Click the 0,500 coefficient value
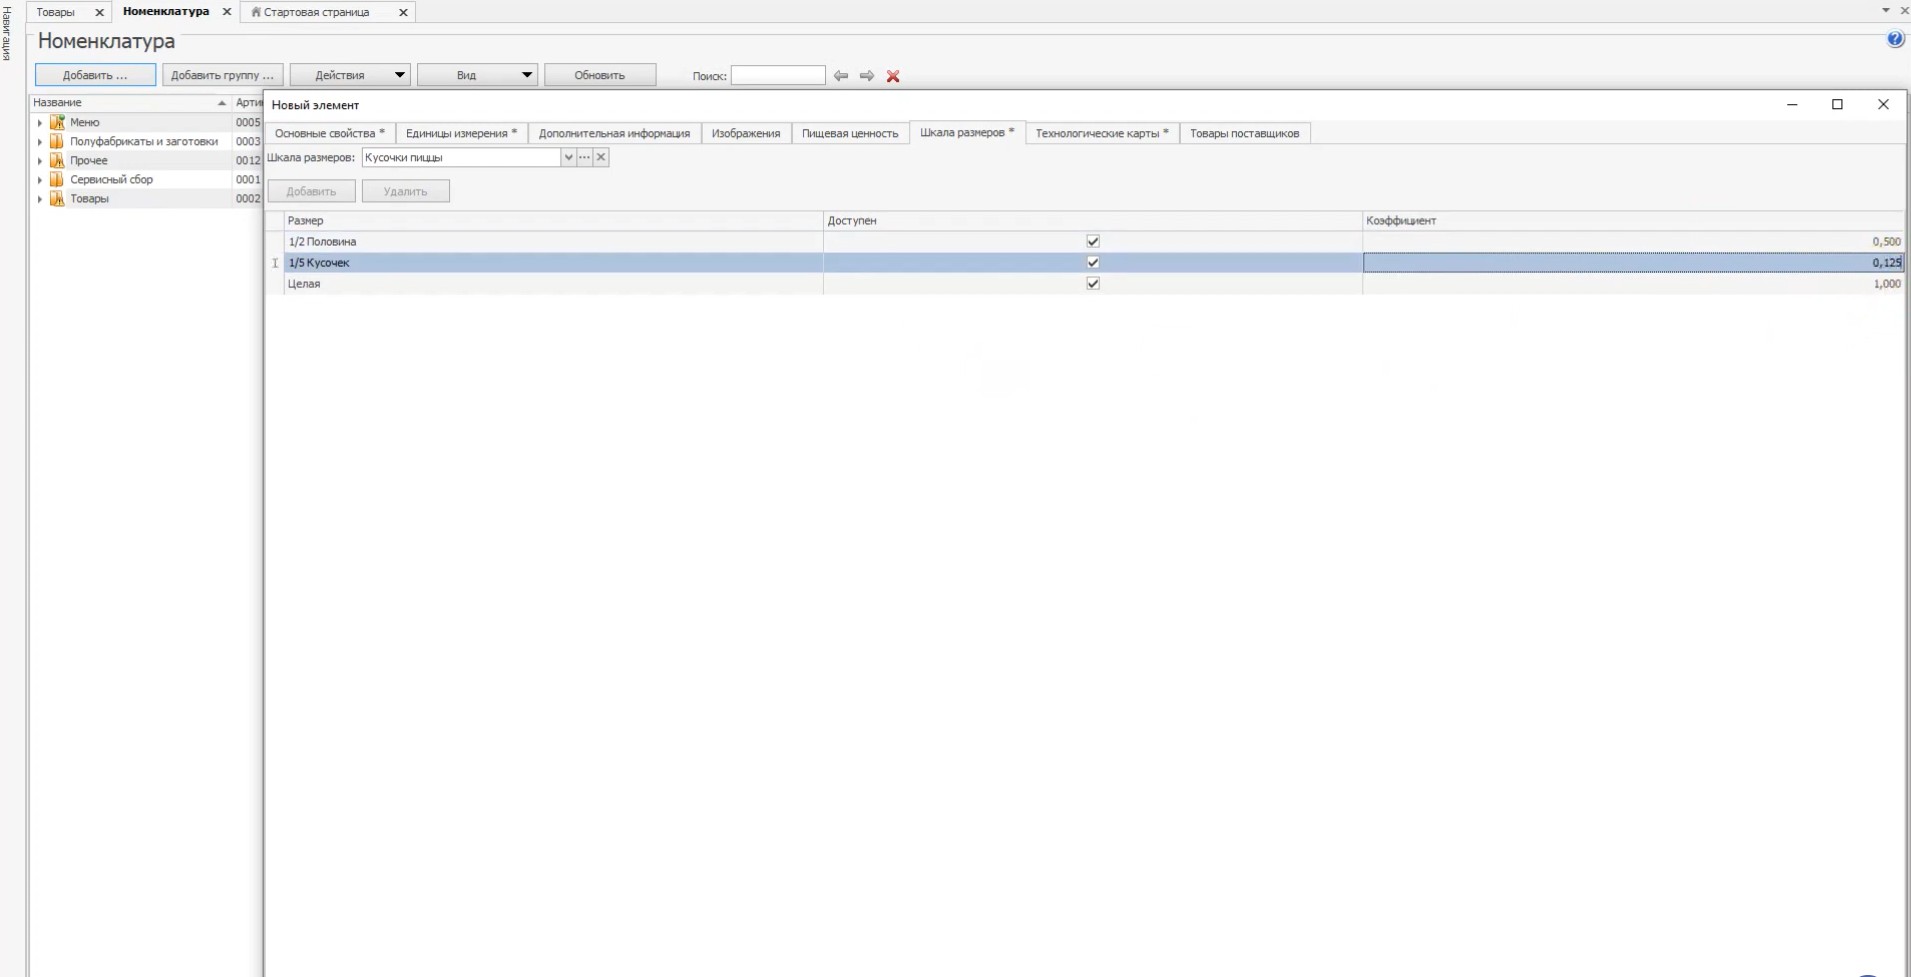This screenshot has height=977, width=1911. tap(1886, 241)
